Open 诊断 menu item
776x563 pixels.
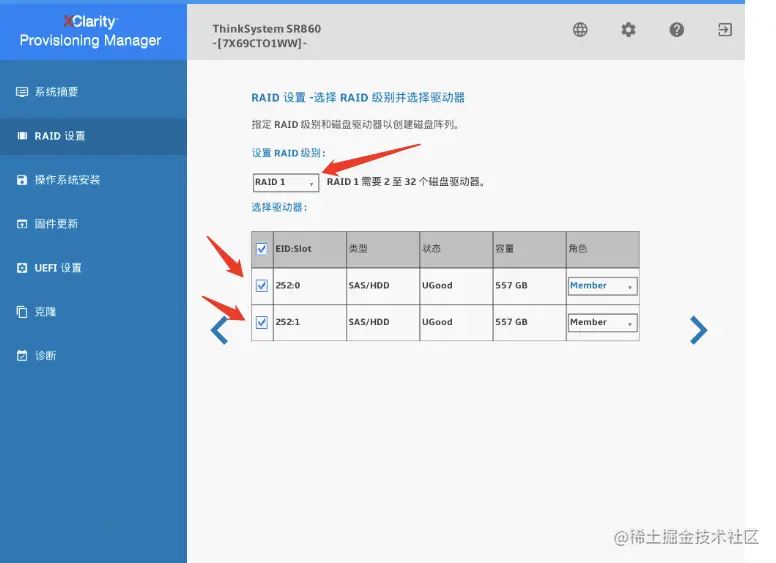[94, 356]
